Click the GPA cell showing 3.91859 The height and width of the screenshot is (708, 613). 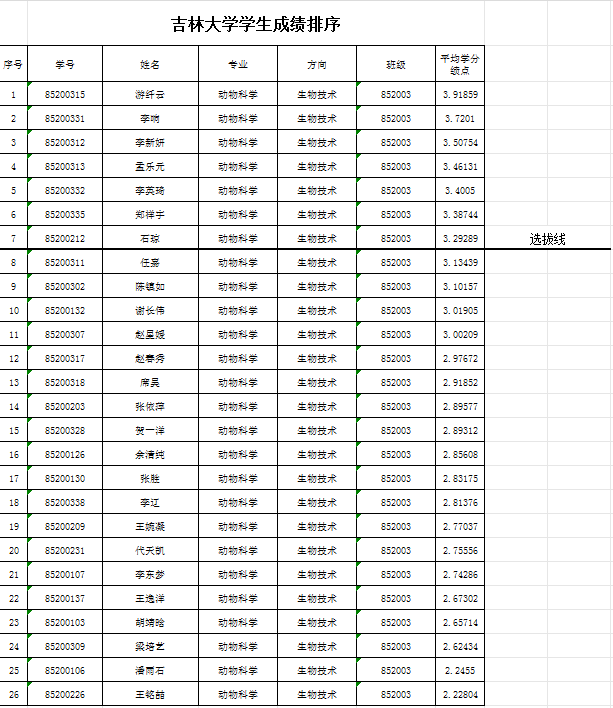pos(460,95)
